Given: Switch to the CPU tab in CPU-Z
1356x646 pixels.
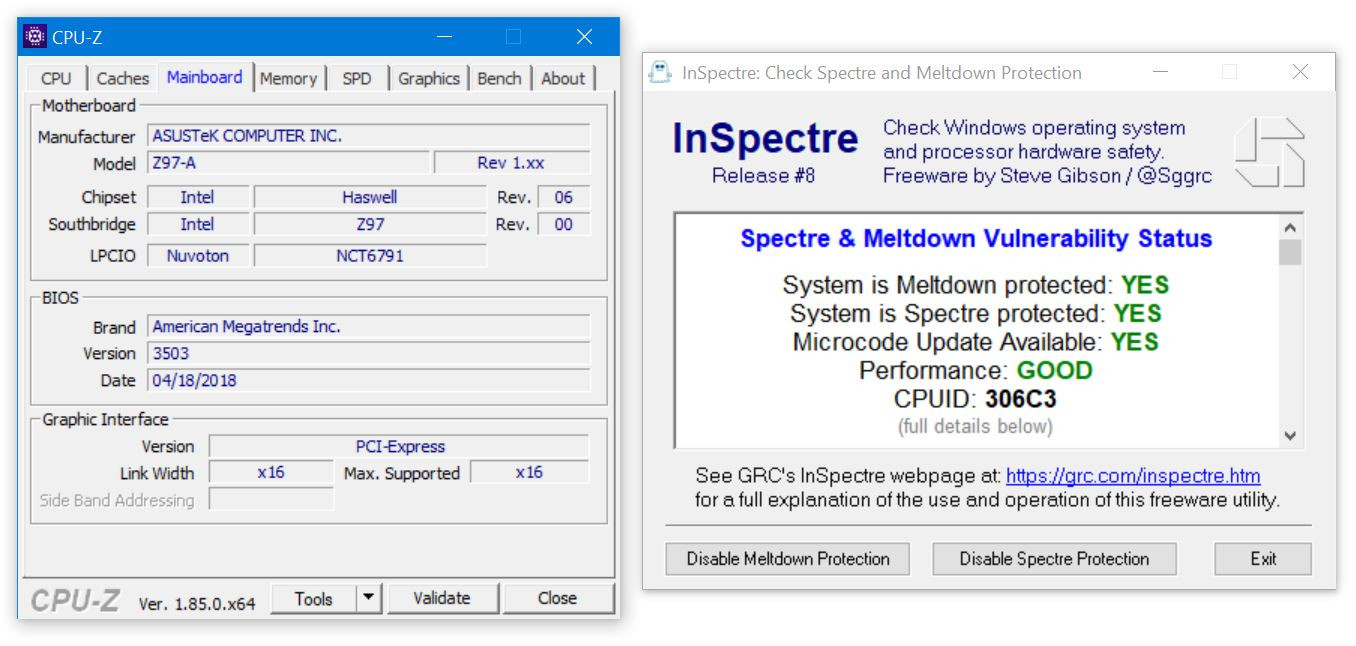Looking at the screenshot, I should [x=56, y=78].
